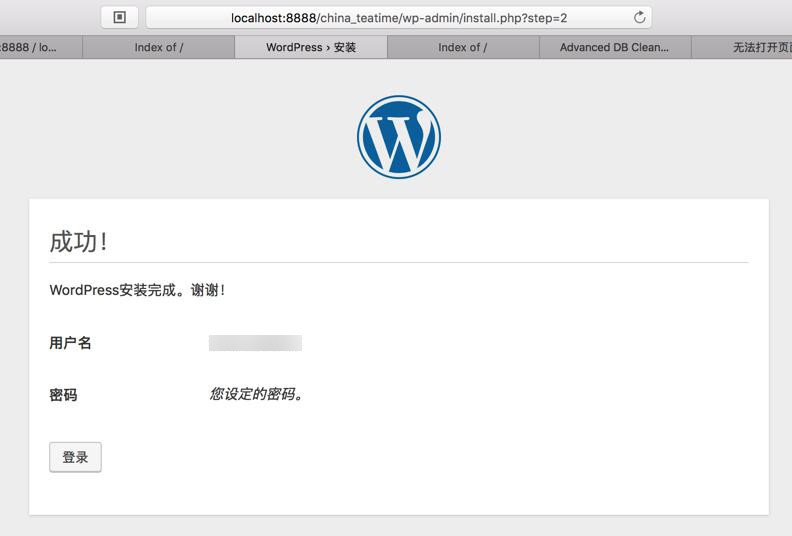Switch to Advanced DB Clean tab
The height and width of the screenshot is (536, 792).
[x=615, y=47]
